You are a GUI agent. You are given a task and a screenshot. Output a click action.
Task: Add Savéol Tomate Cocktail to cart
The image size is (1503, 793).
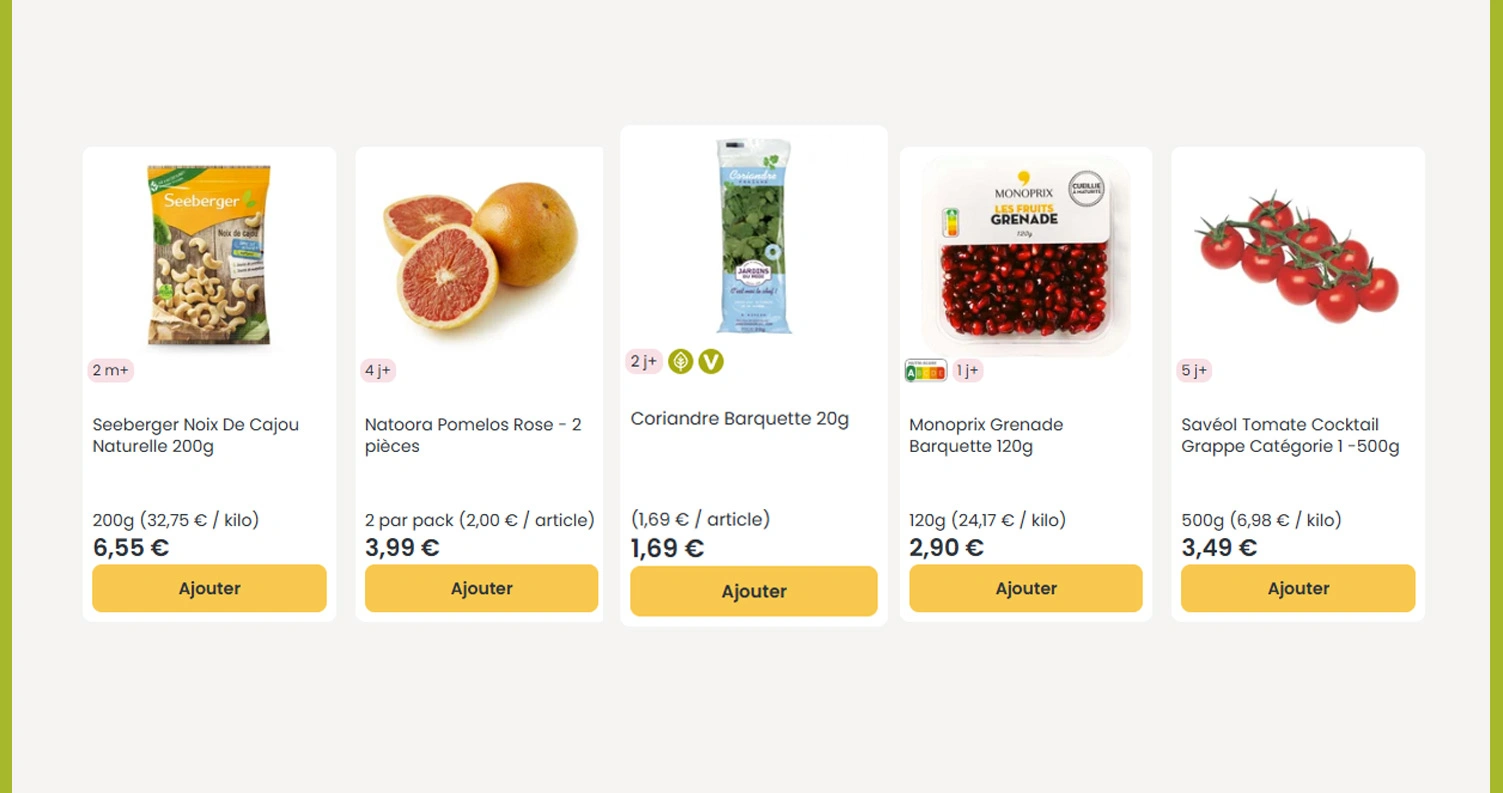pos(1297,588)
